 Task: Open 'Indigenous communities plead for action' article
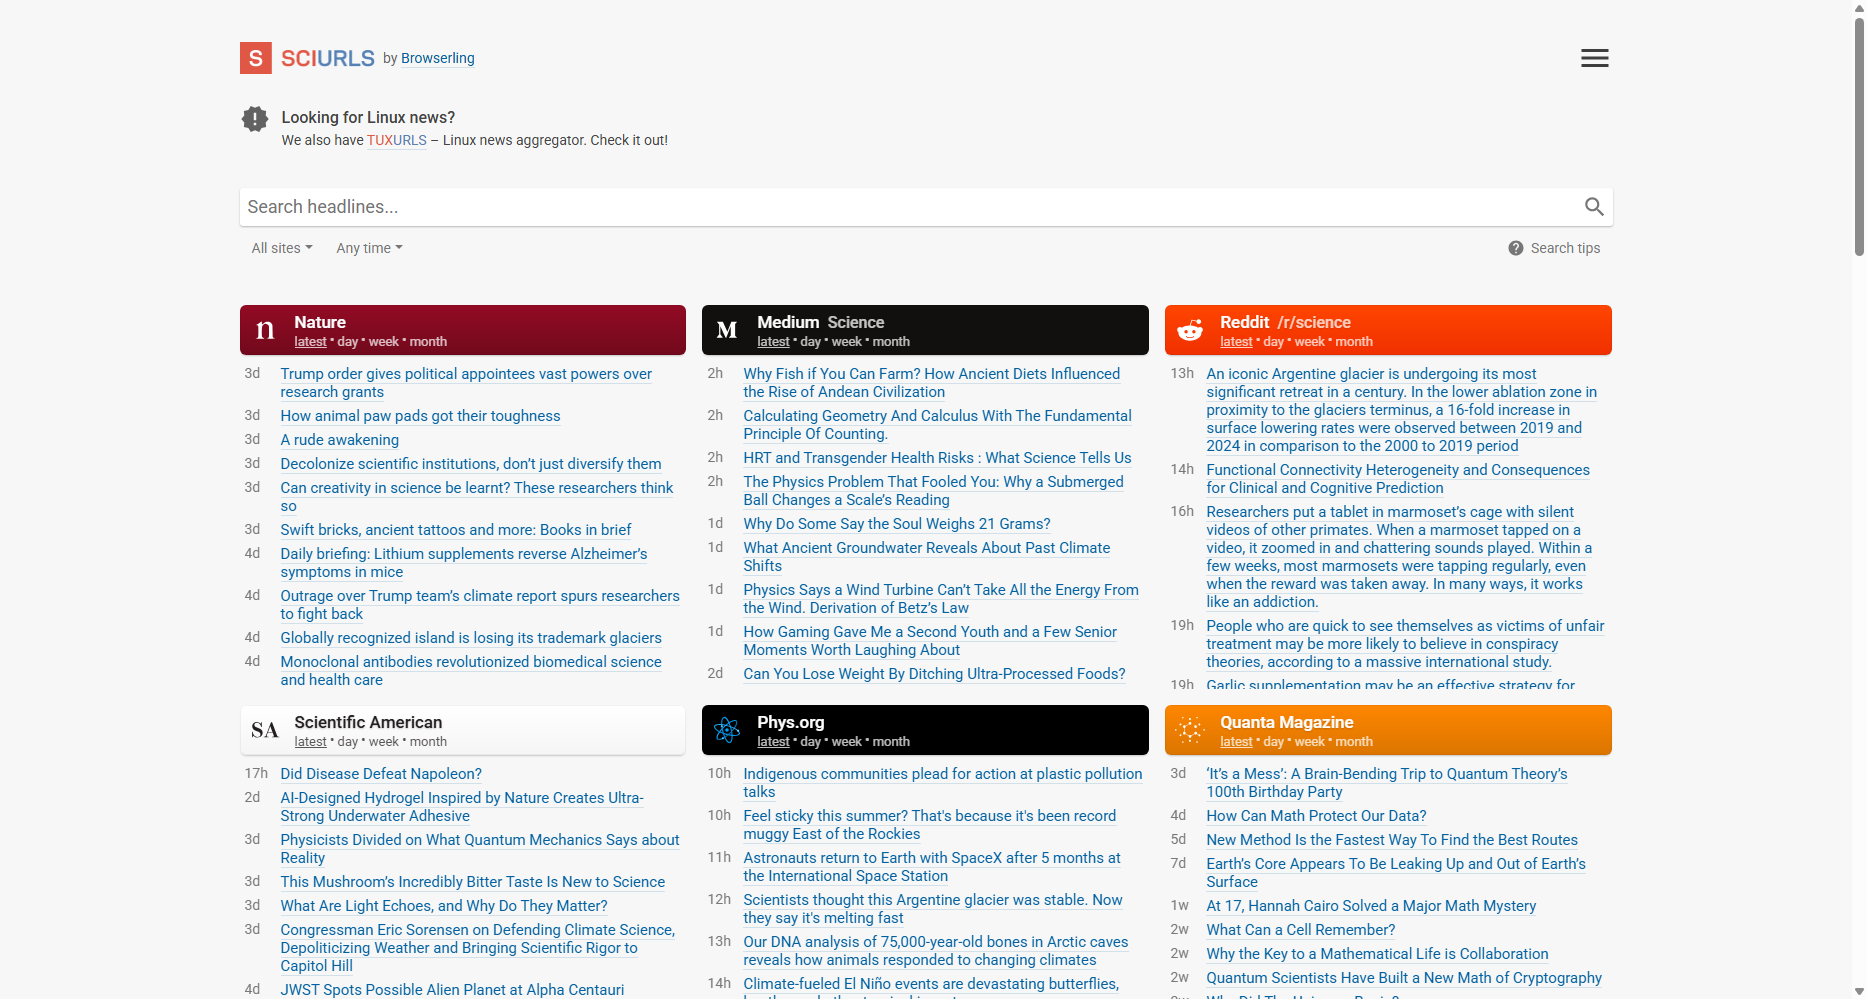pyautogui.click(x=943, y=783)
